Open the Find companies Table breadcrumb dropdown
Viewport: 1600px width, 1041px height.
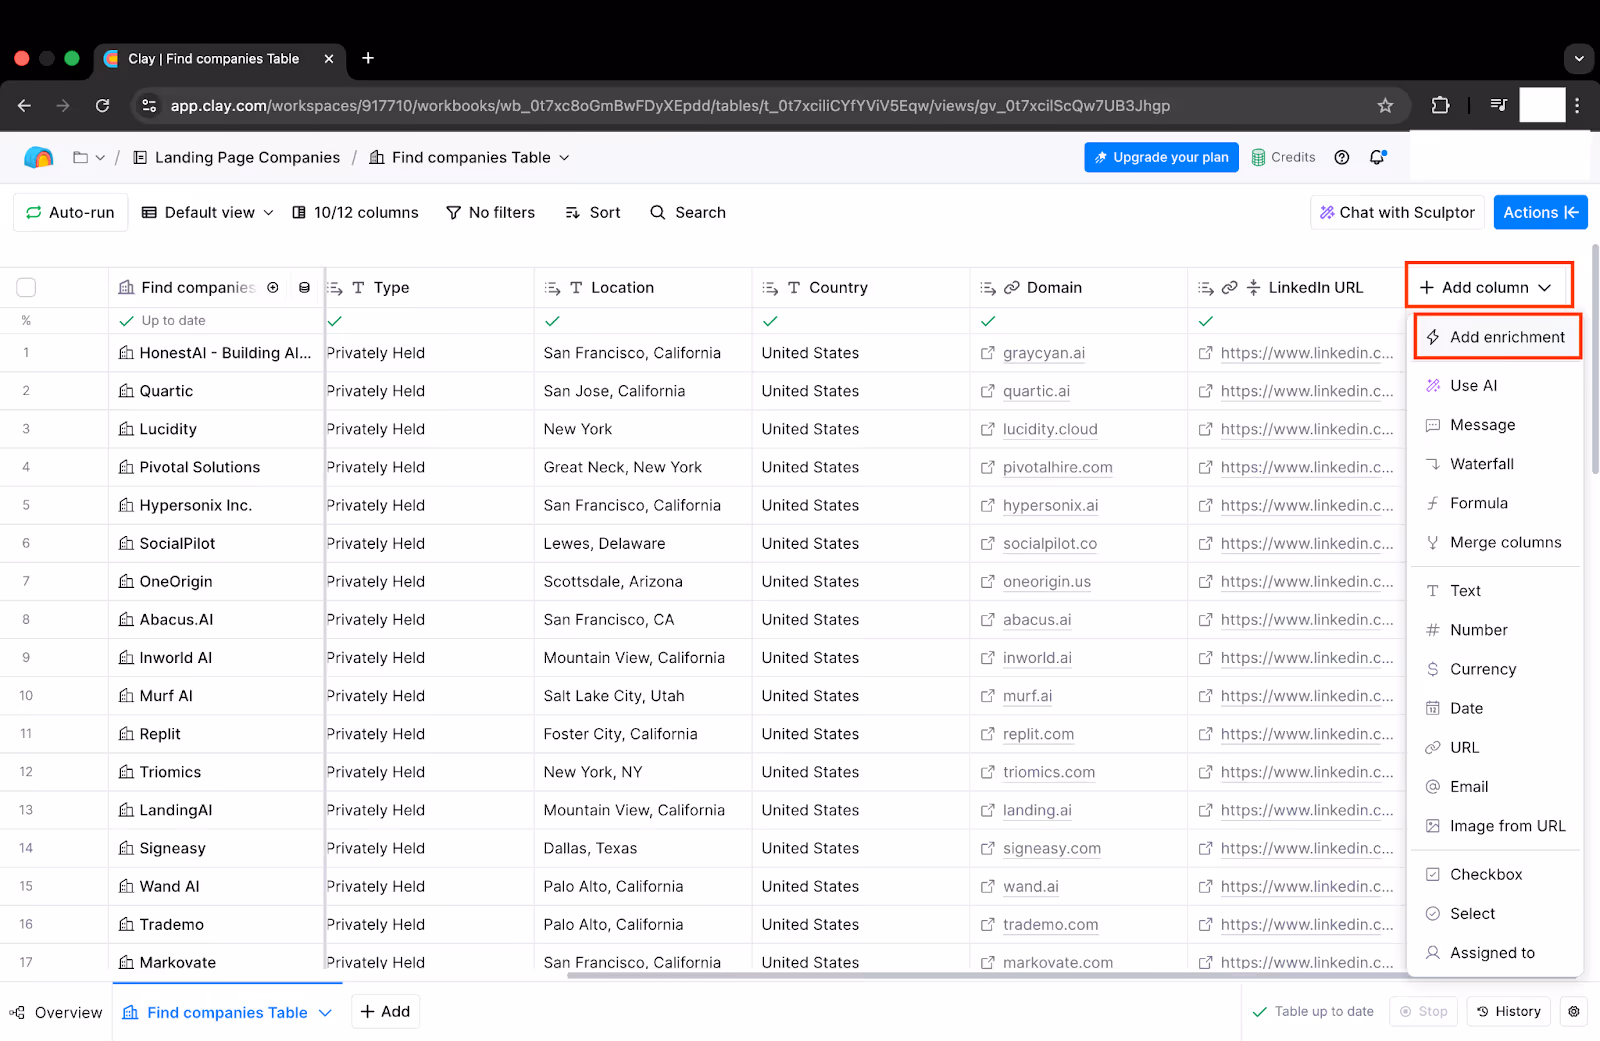tap(564, 157)
